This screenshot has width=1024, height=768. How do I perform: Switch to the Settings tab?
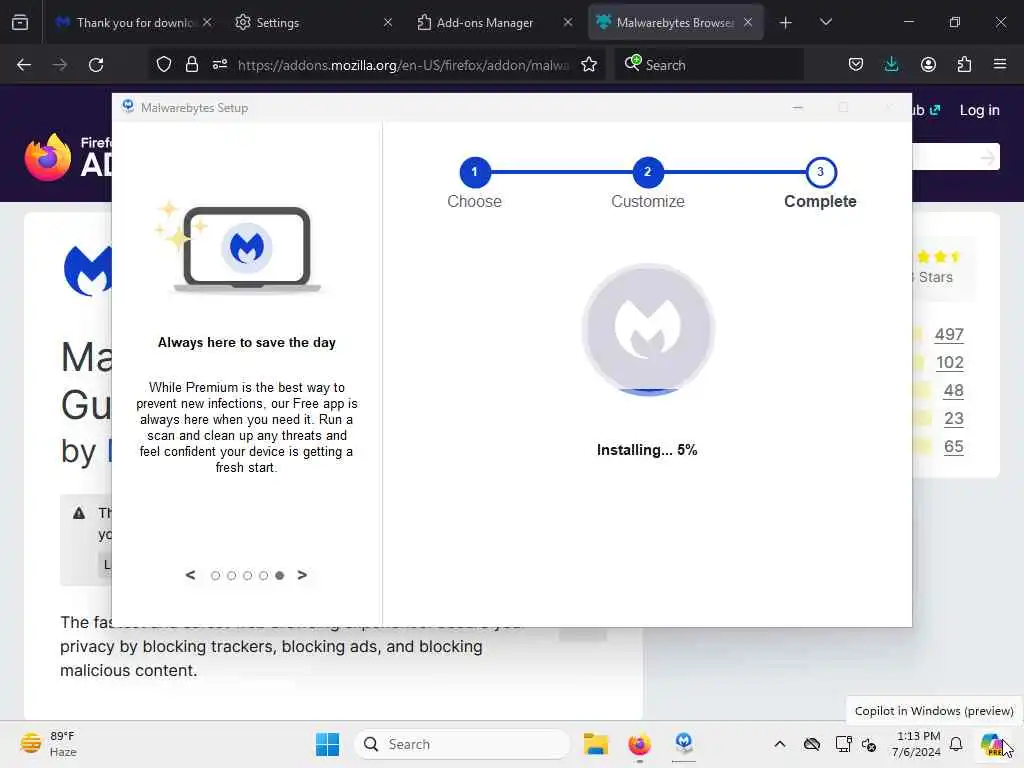312,22
